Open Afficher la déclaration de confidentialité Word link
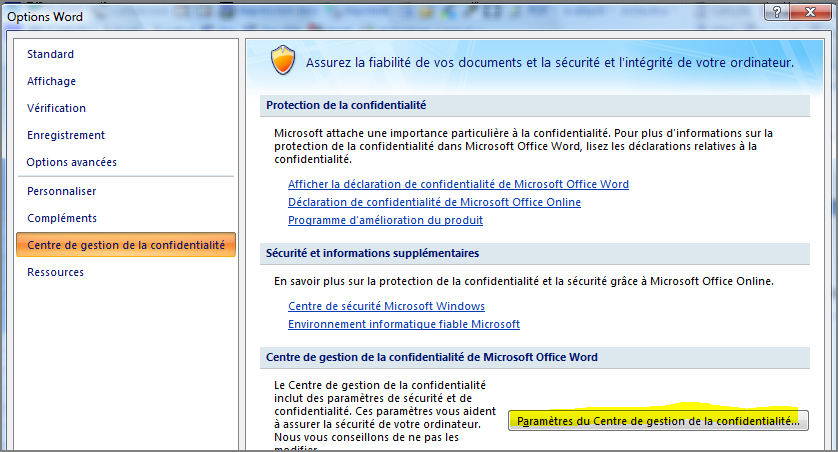The image size is (838, 452). pyautogui.click(x=458, y=184)
